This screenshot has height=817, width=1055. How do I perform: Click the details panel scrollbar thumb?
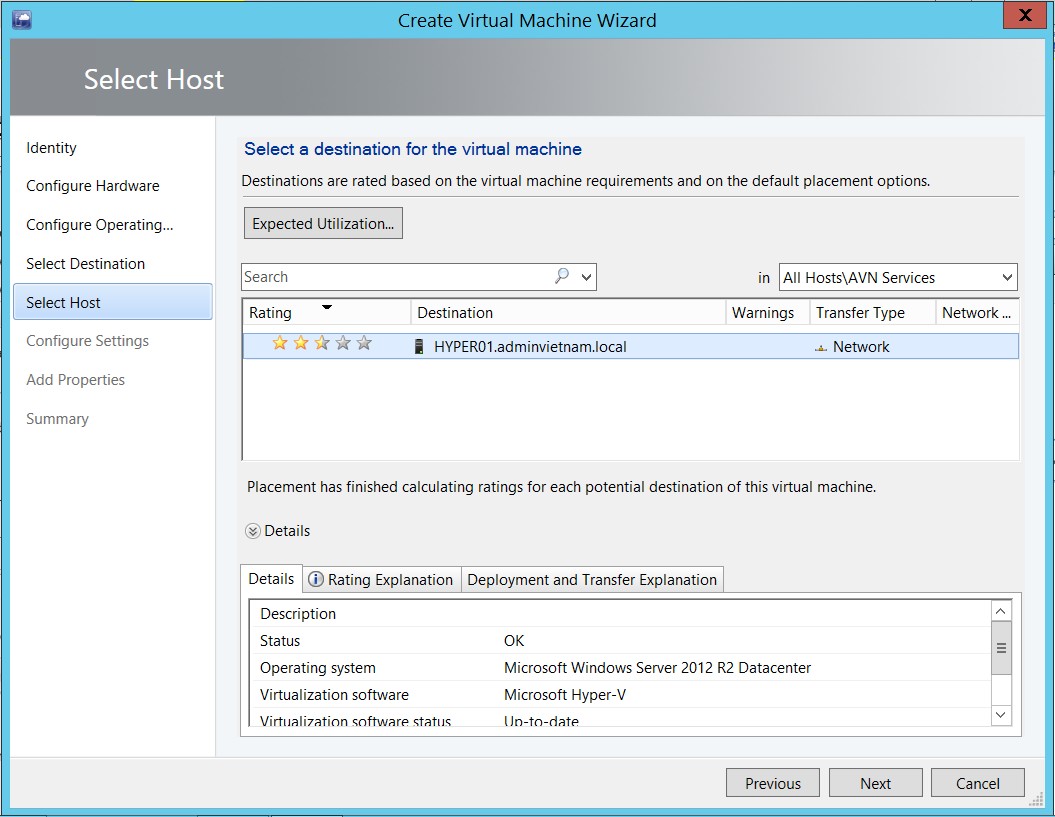click(1001, 648)
